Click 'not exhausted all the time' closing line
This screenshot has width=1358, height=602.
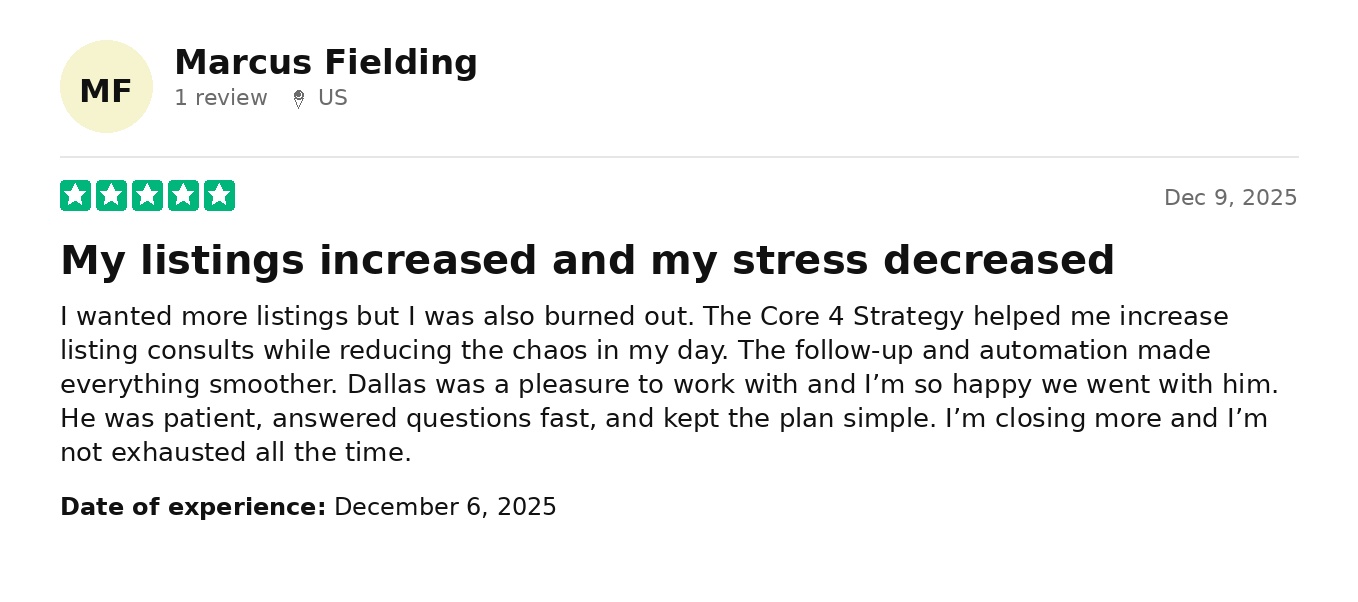click(x=236, y=453)
